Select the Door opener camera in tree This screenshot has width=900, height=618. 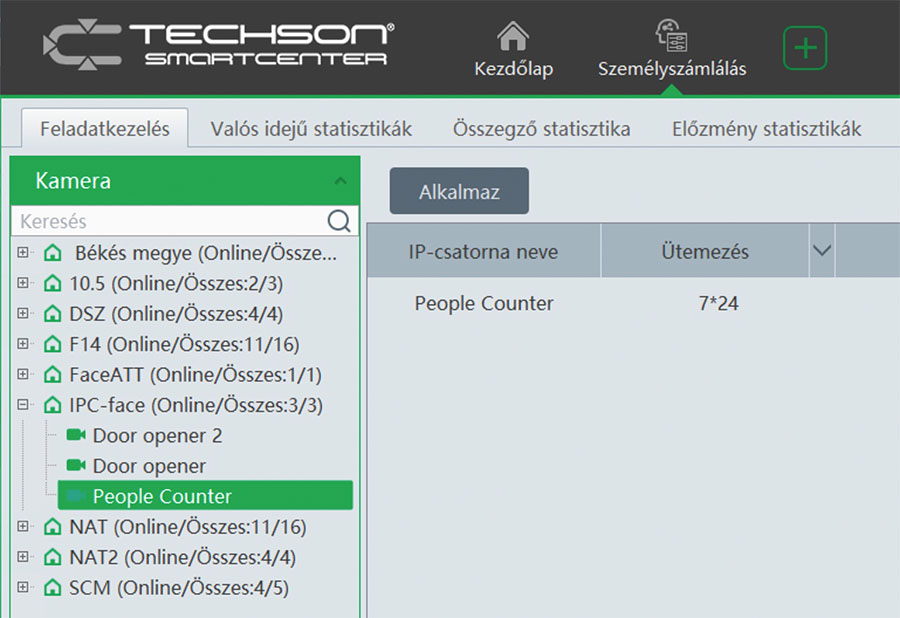(x=149, y=466)
